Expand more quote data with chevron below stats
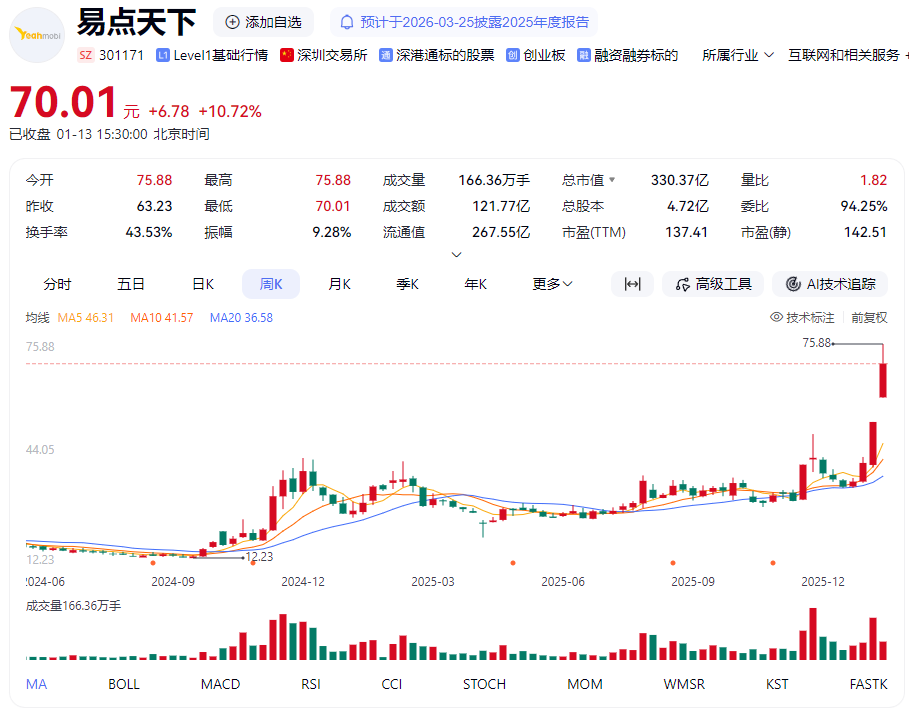This screenshot has height=715, width=909. tap(457, 254)
